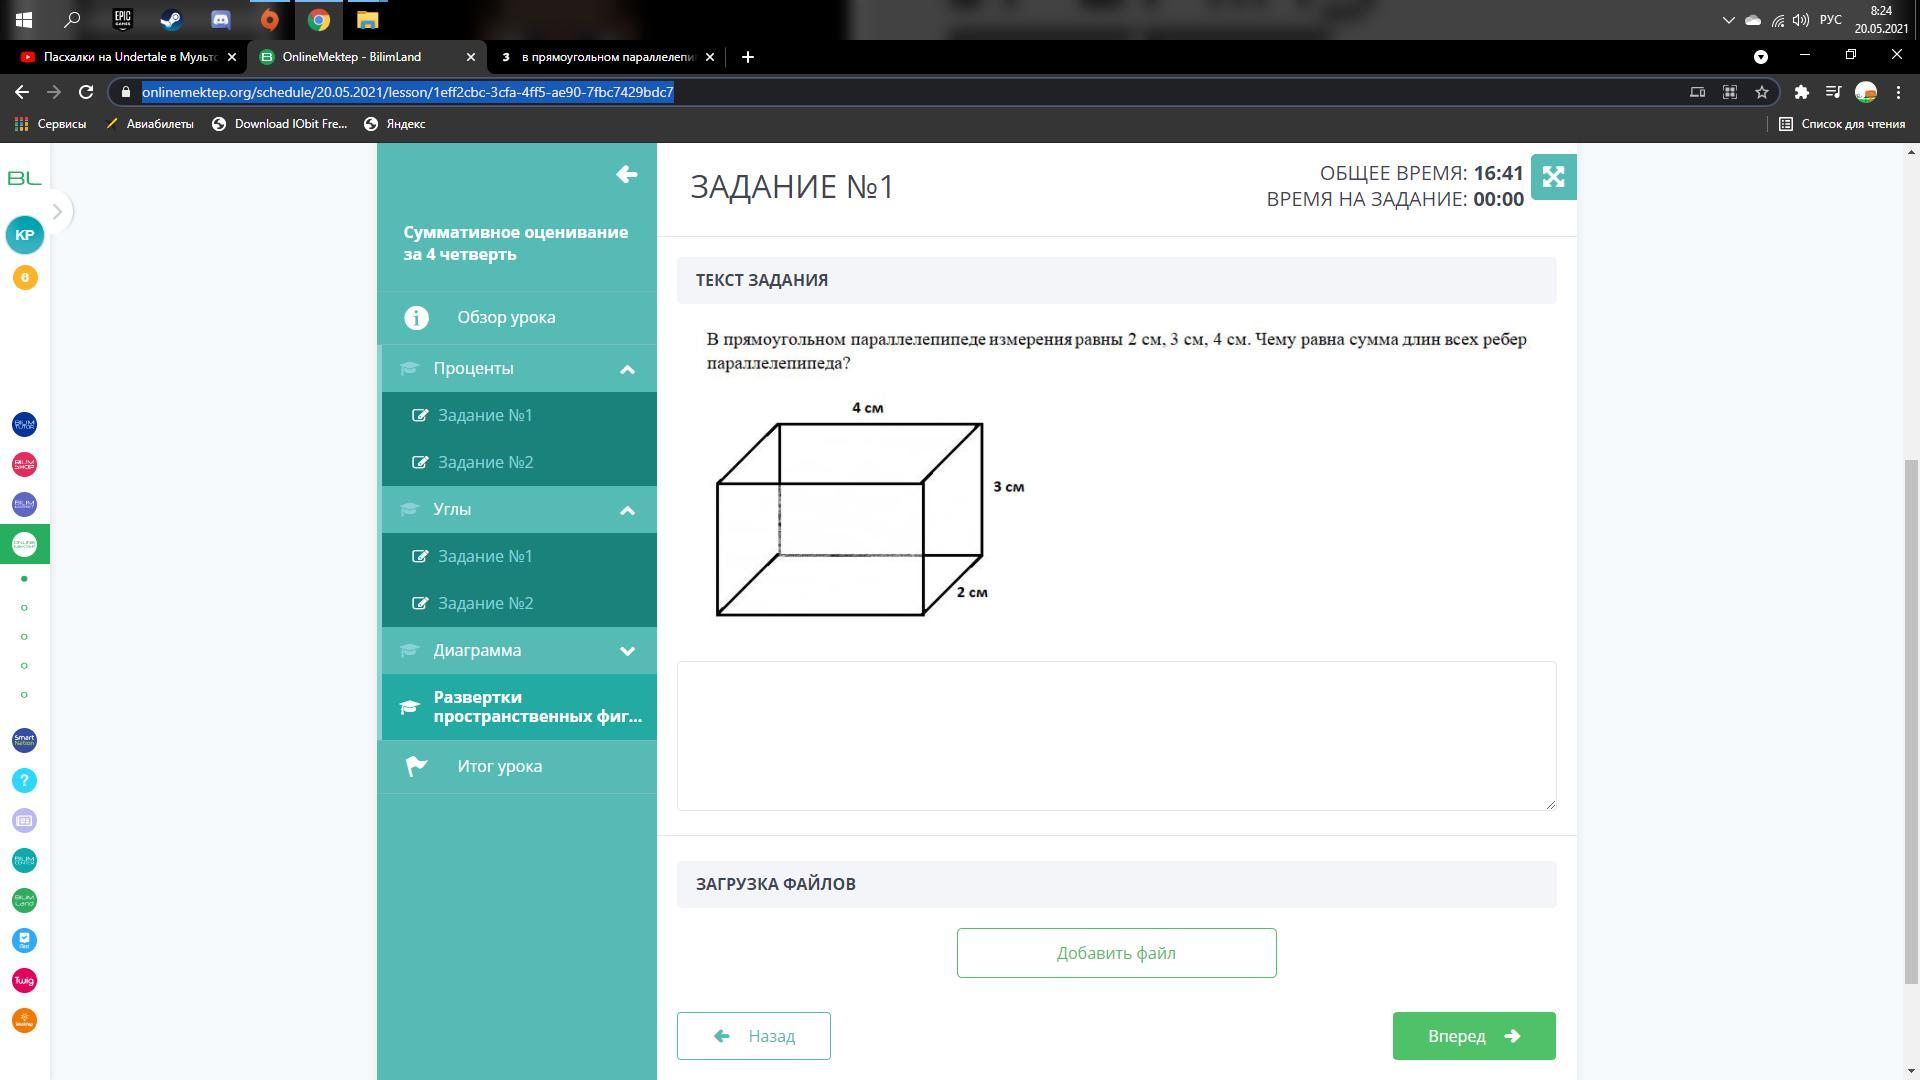Click the page vertical scrollbar
Viewport: 1920px width, 1080px height.
[x=1911, y=720]
